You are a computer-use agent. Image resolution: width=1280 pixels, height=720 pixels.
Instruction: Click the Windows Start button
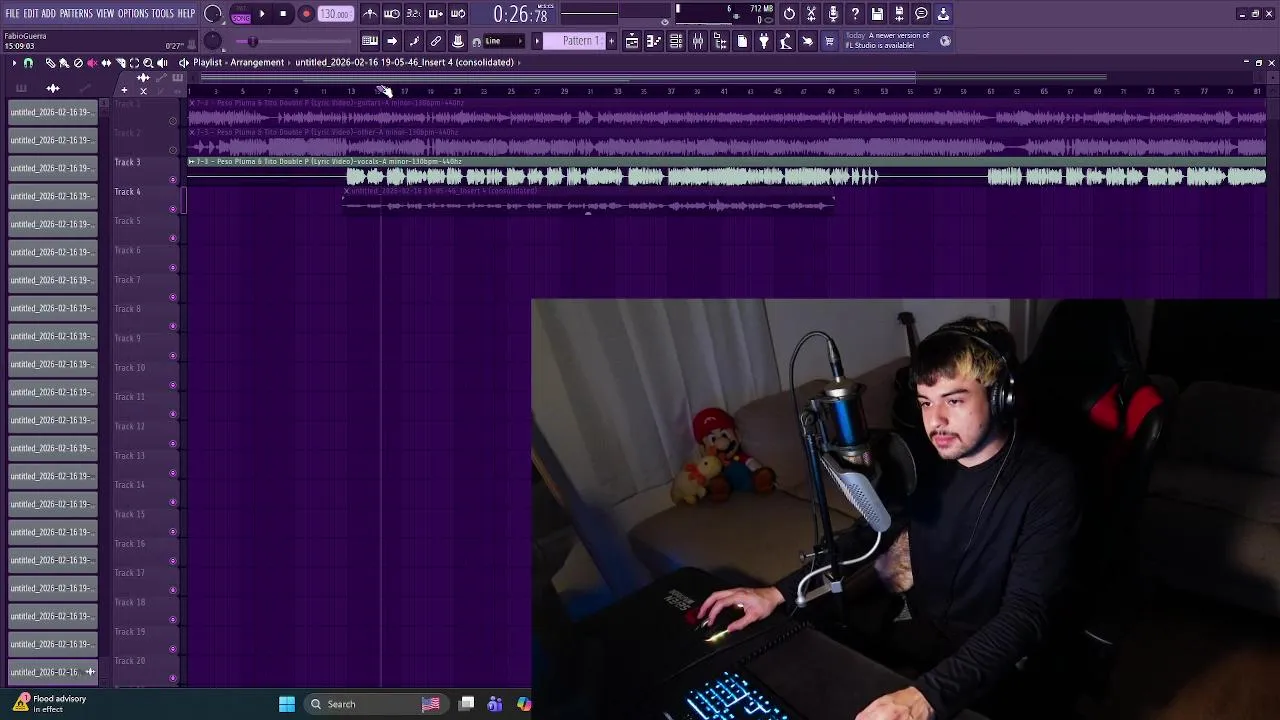pyautogui.click(x=287, y=704)
